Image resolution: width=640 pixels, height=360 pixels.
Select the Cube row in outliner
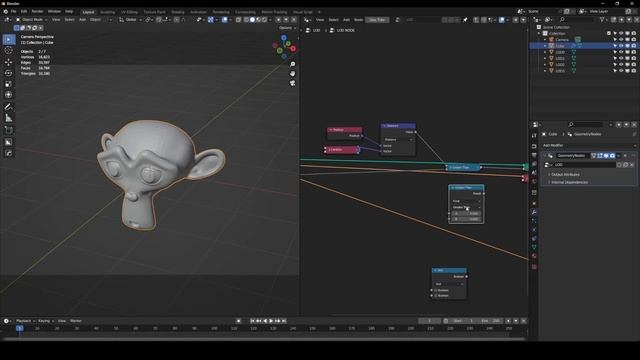coord(583,46)
